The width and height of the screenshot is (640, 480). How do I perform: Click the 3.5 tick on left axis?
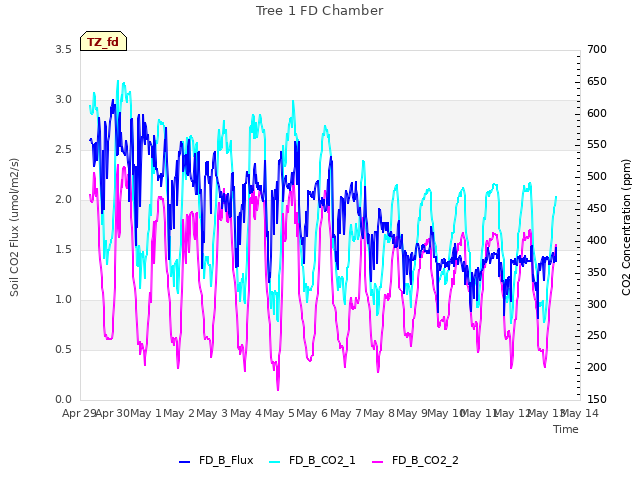[63, 49]
